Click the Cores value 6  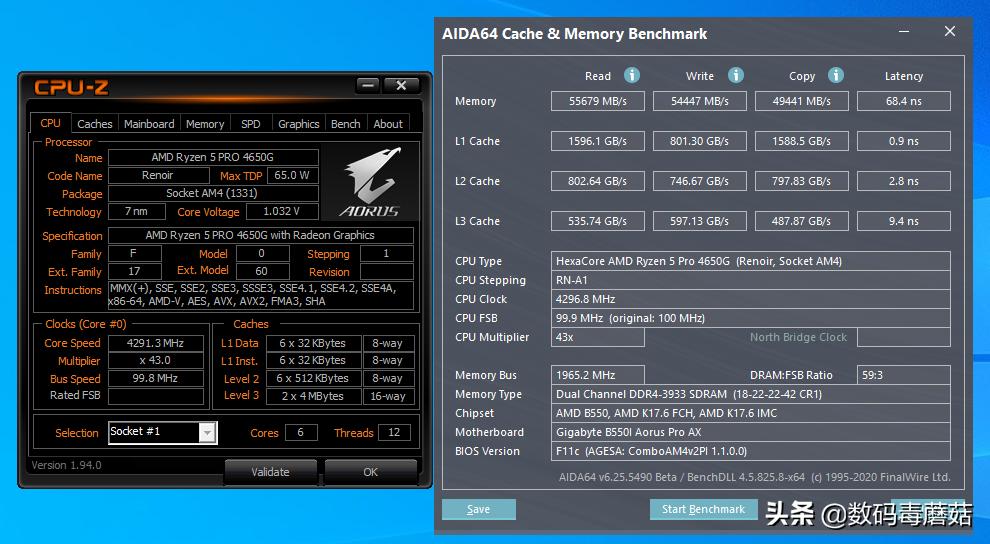point(301,432)
